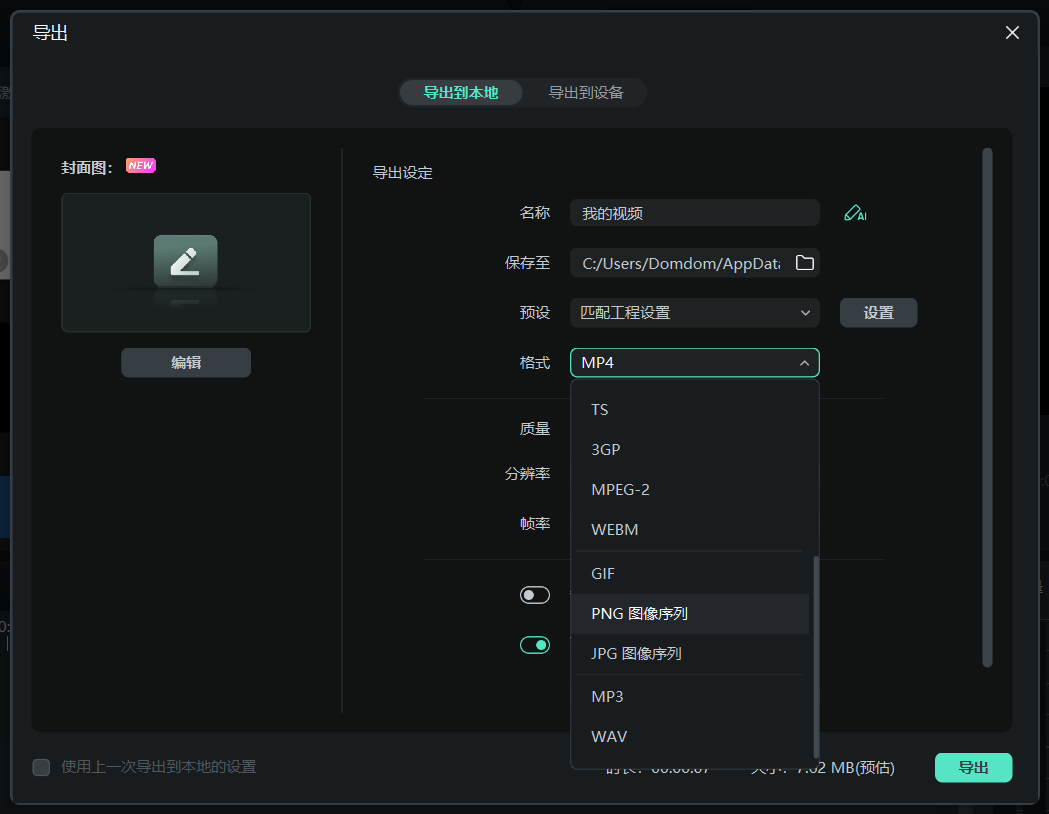Collapse the 格式 format dropdown
This screenshot has width=1049, height=814.
[694, 362]
